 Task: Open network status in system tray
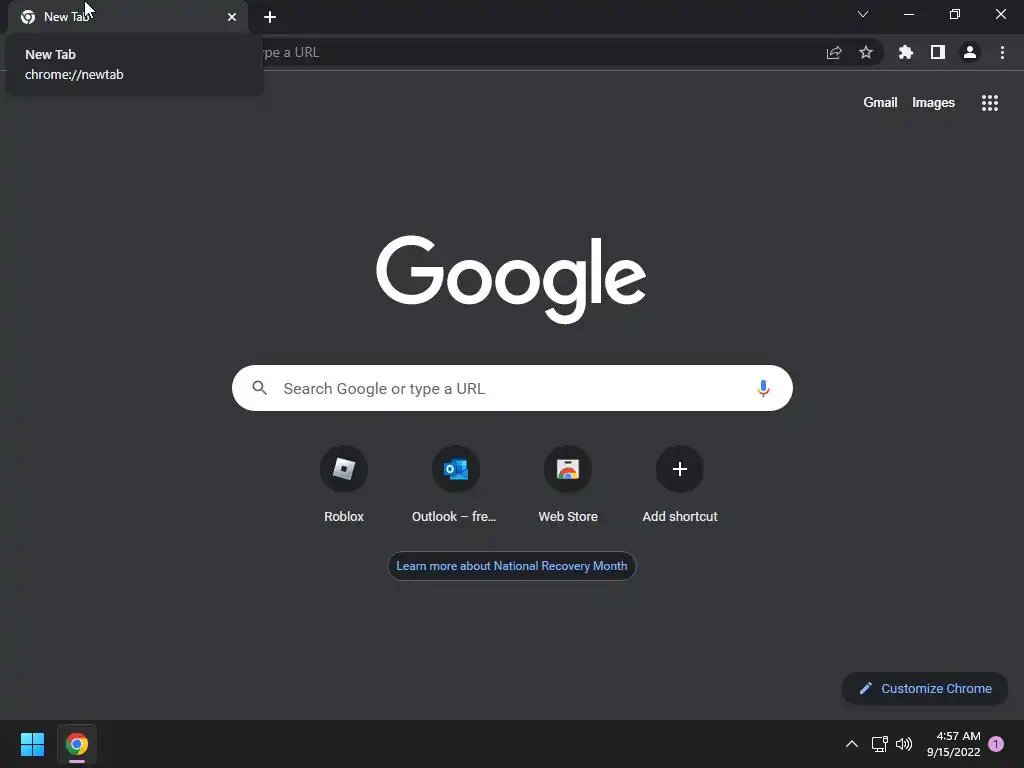tap(880, 744)
